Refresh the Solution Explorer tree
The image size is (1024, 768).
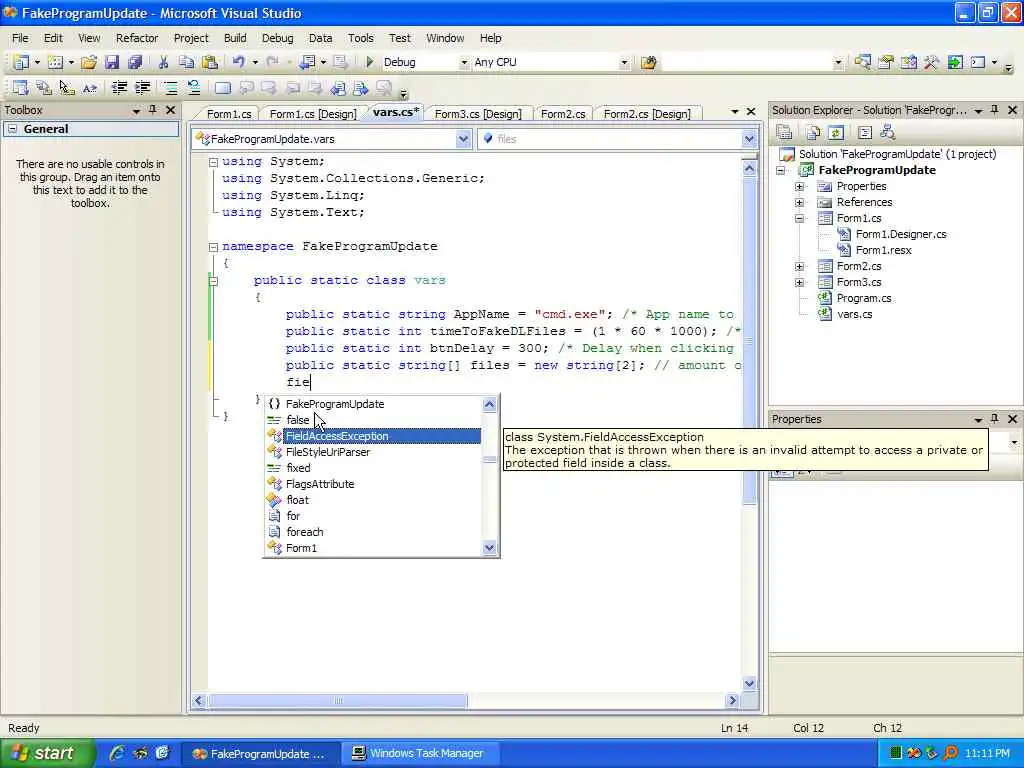coord(836,133)
